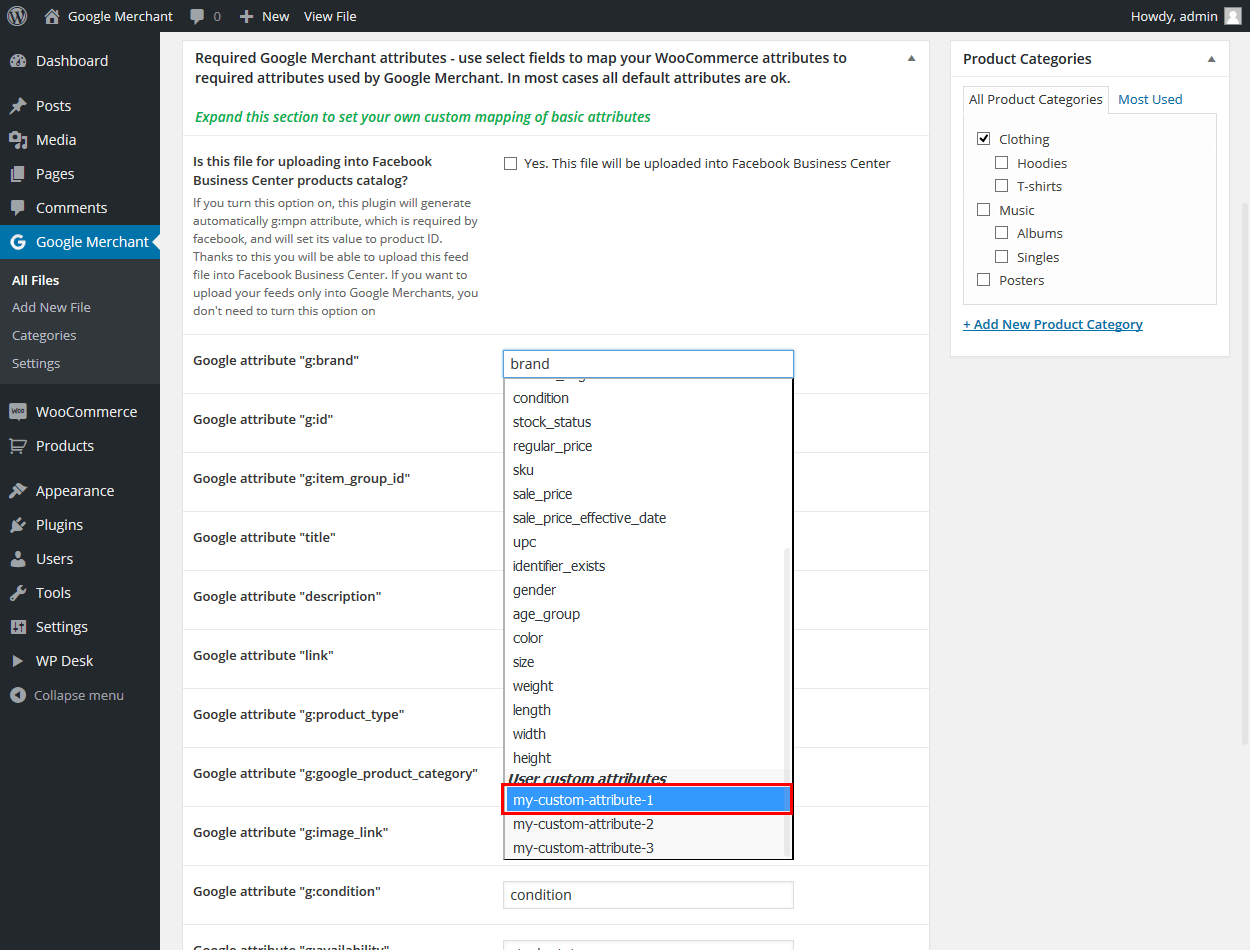Screen dimensions: 1250x950
Task: Choose my-custom-attribute-1 from dropdown list
Action: [648, 800]
